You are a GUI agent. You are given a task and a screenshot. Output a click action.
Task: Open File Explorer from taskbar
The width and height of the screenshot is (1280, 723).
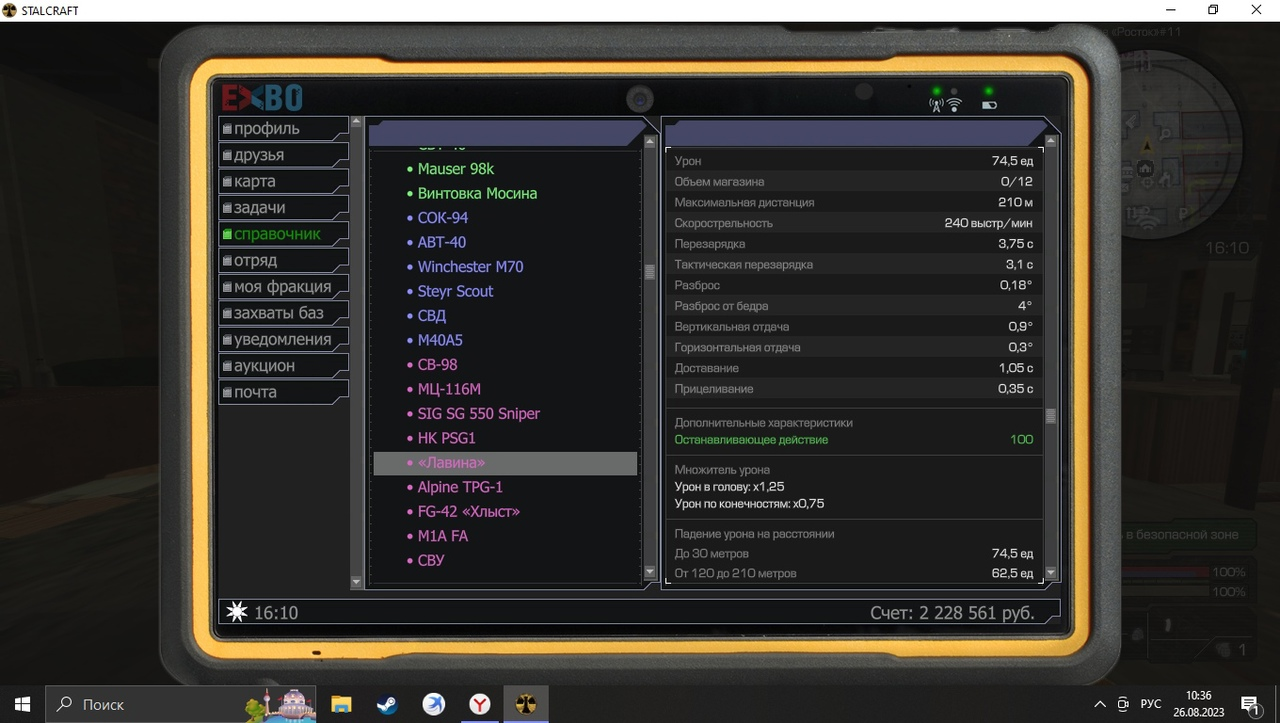coord(341,704)
